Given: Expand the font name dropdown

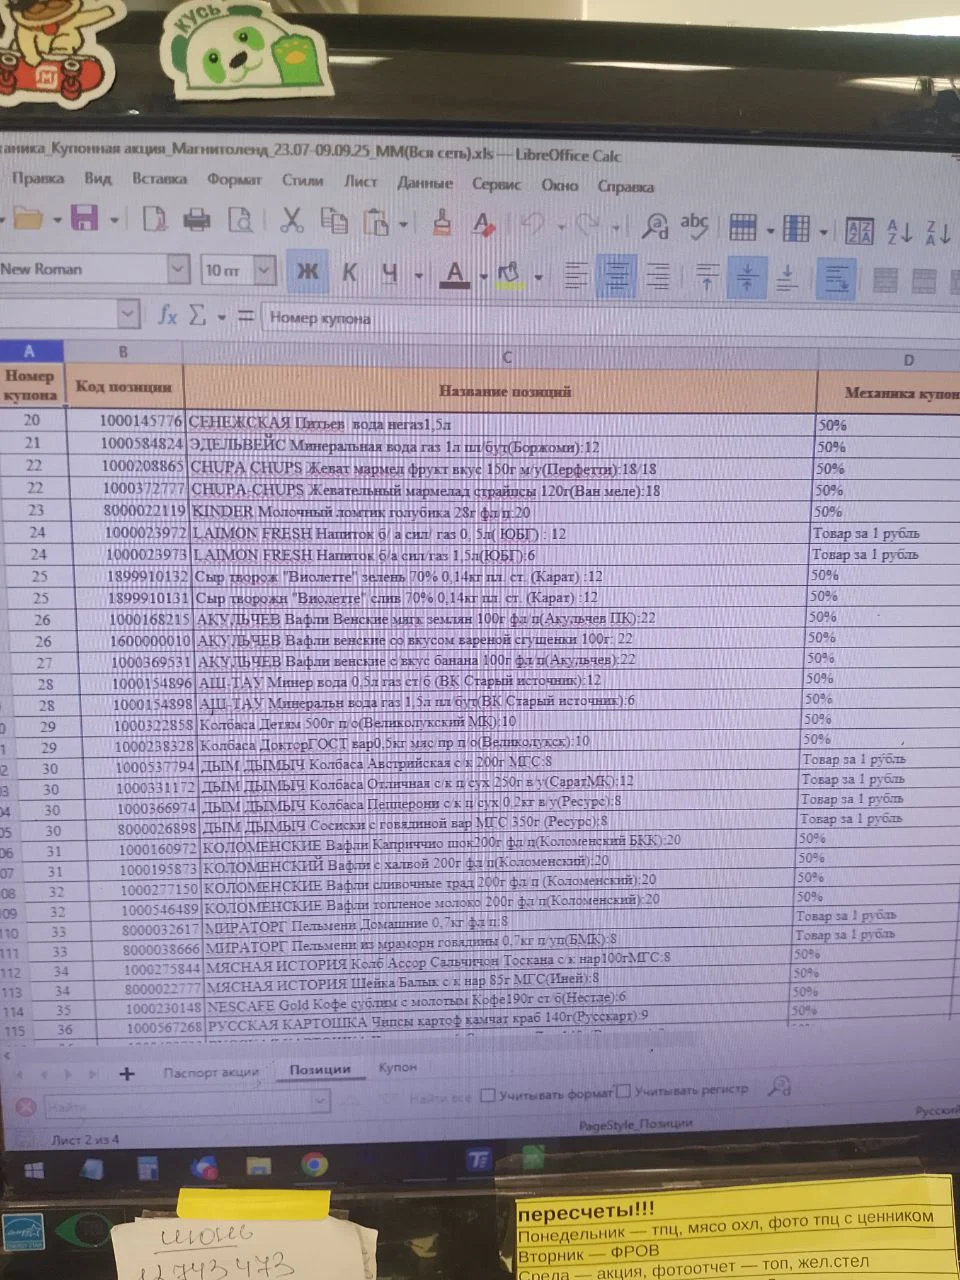Looking at the screenshot, I should tap(178, 269).
